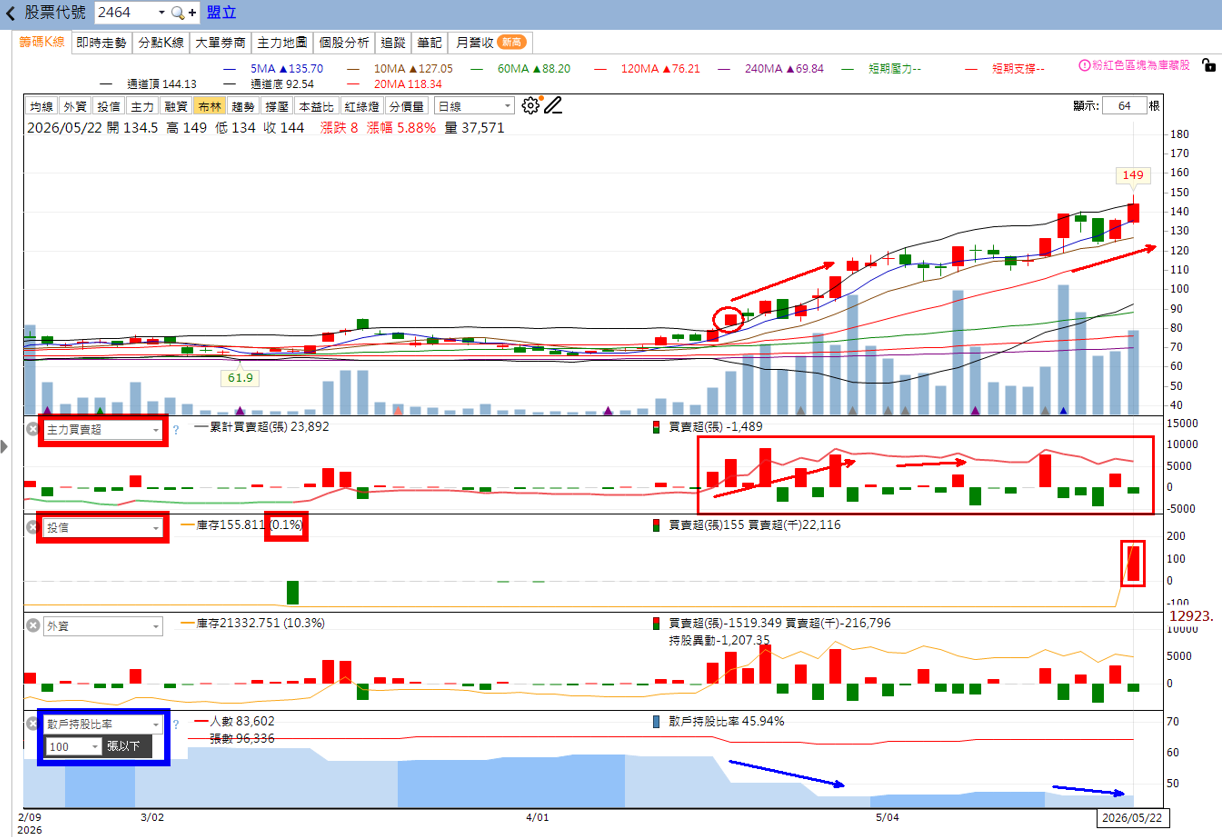The width and height of the screenshot is (1222, 837).
Task: Toggle the 主力 overlay button
Action: pyautogui.click(x=142, y=106)
